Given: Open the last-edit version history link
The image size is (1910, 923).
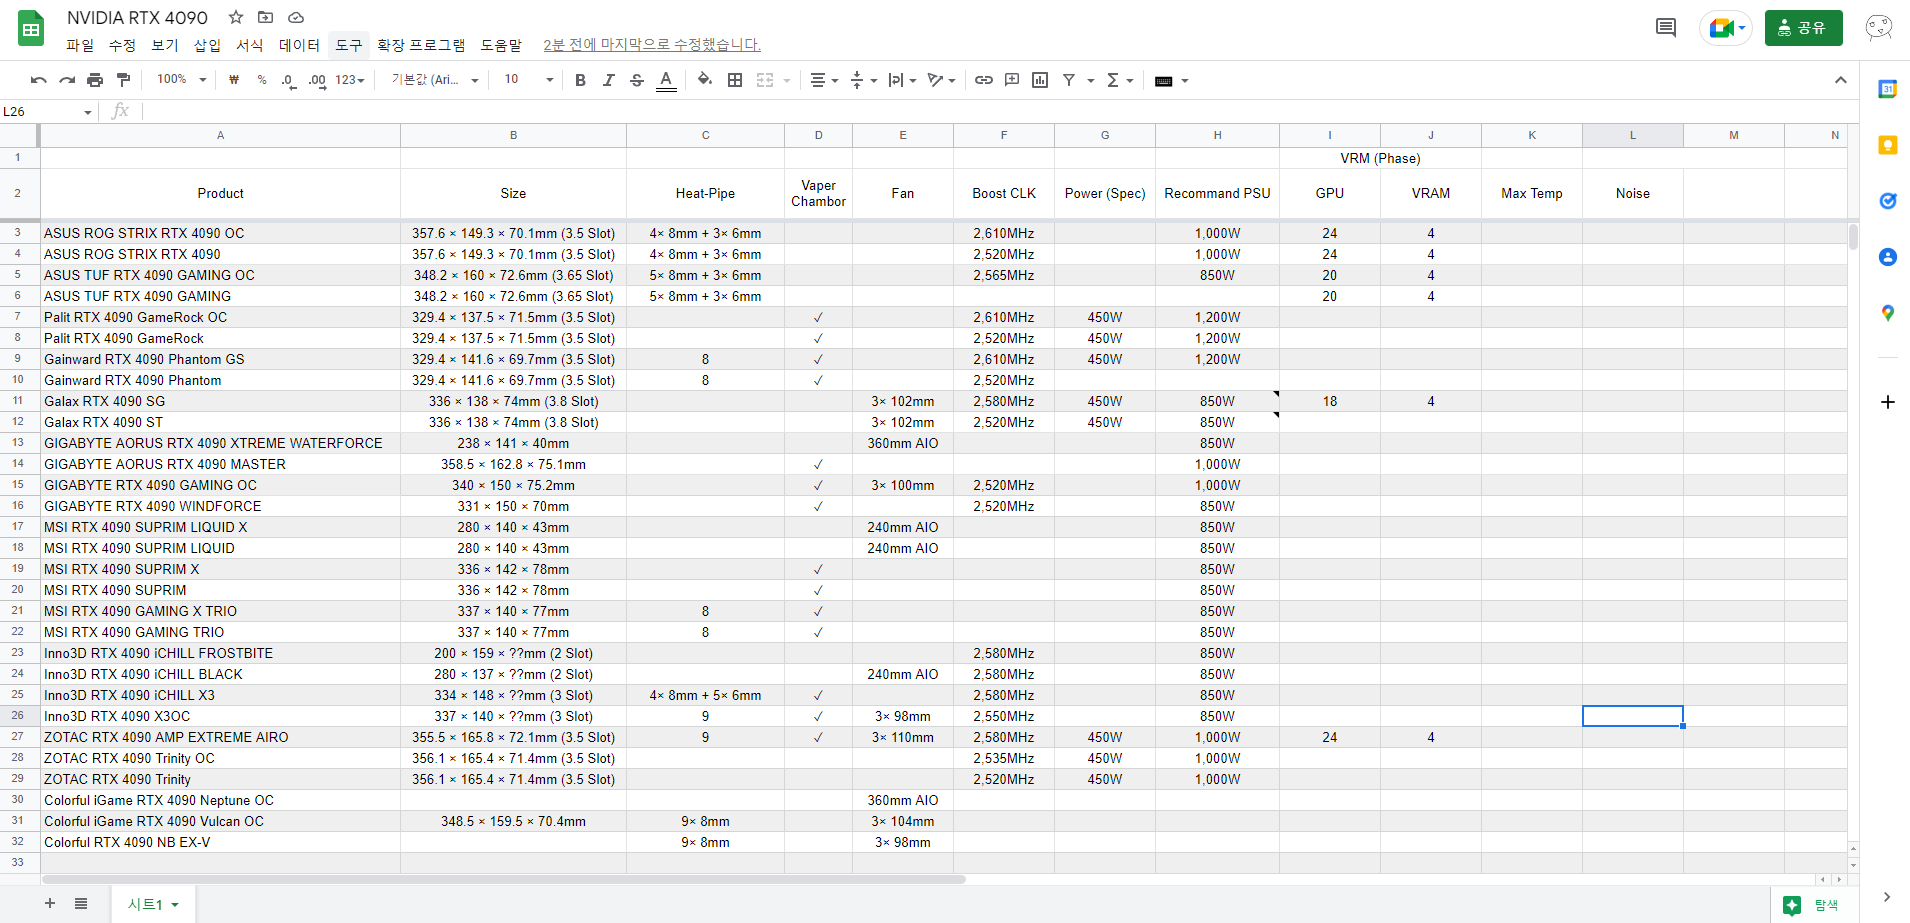Looking at the screenshot, I should (x=652, y=45).
